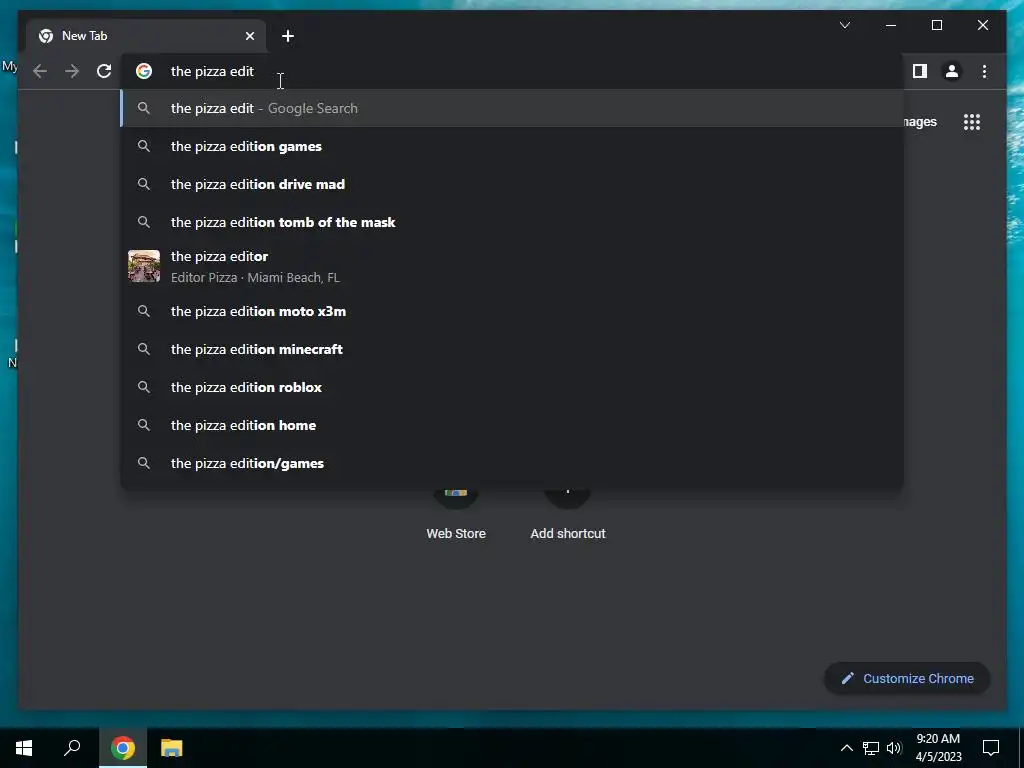Image resolution: width=1024 pixels, height=768 pixels.
Task: Pick 'the pizza edition roblox' suggestion
Action: pos(512,387)
